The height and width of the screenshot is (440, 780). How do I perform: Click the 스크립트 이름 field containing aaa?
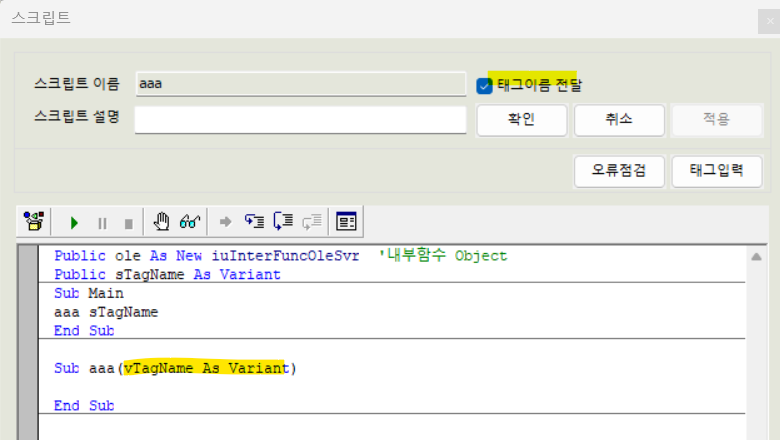pos(300,84)
